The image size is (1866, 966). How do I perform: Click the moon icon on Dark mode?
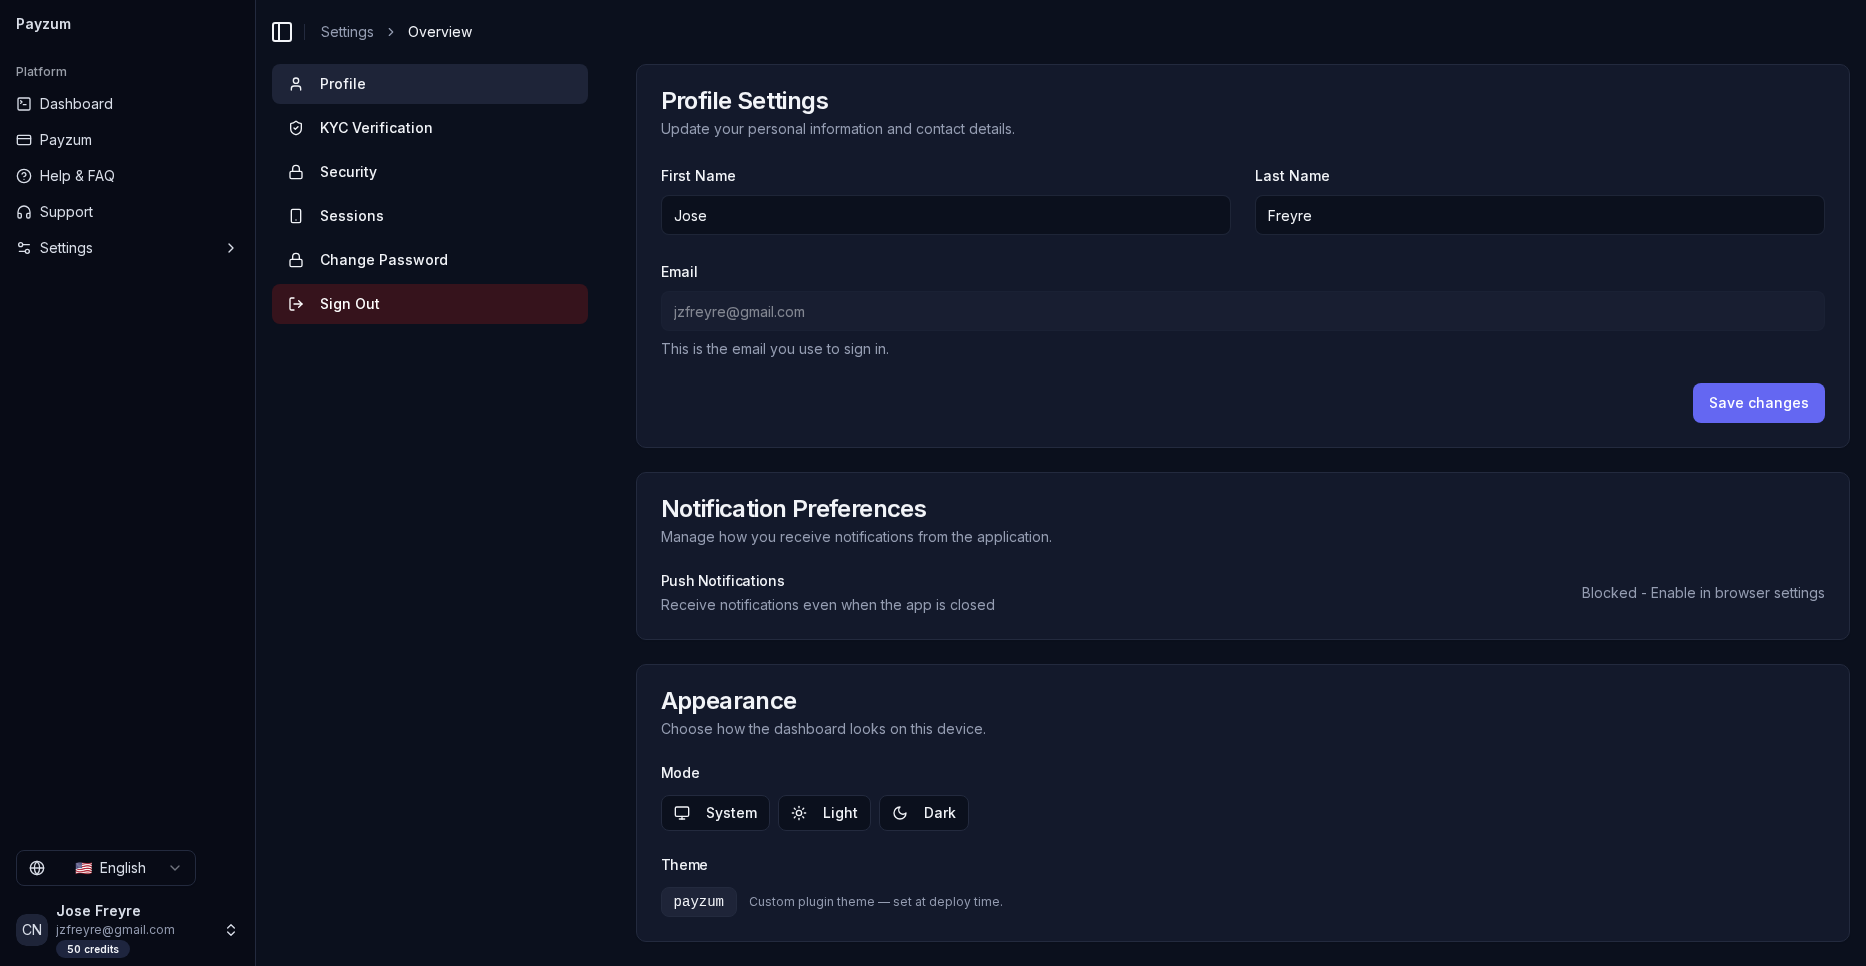(900, 813)
